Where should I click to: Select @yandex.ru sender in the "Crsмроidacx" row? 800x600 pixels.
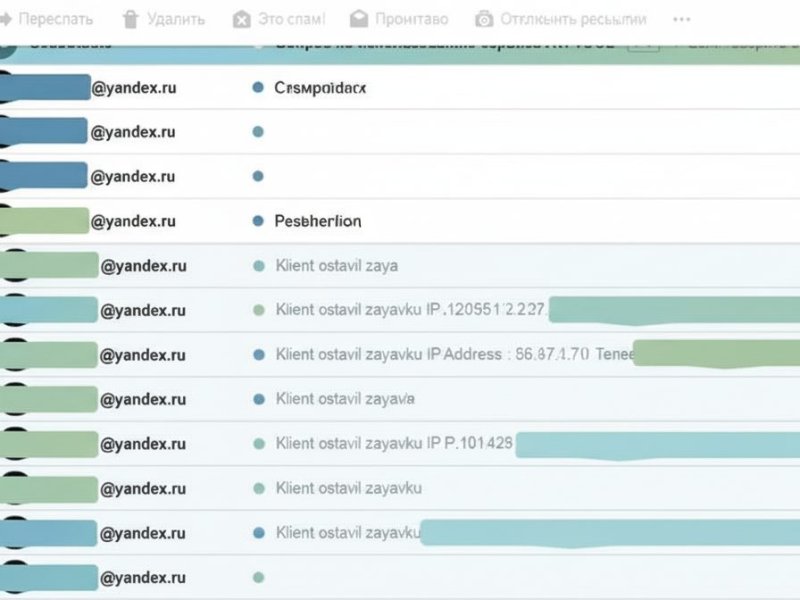(134, 88)
